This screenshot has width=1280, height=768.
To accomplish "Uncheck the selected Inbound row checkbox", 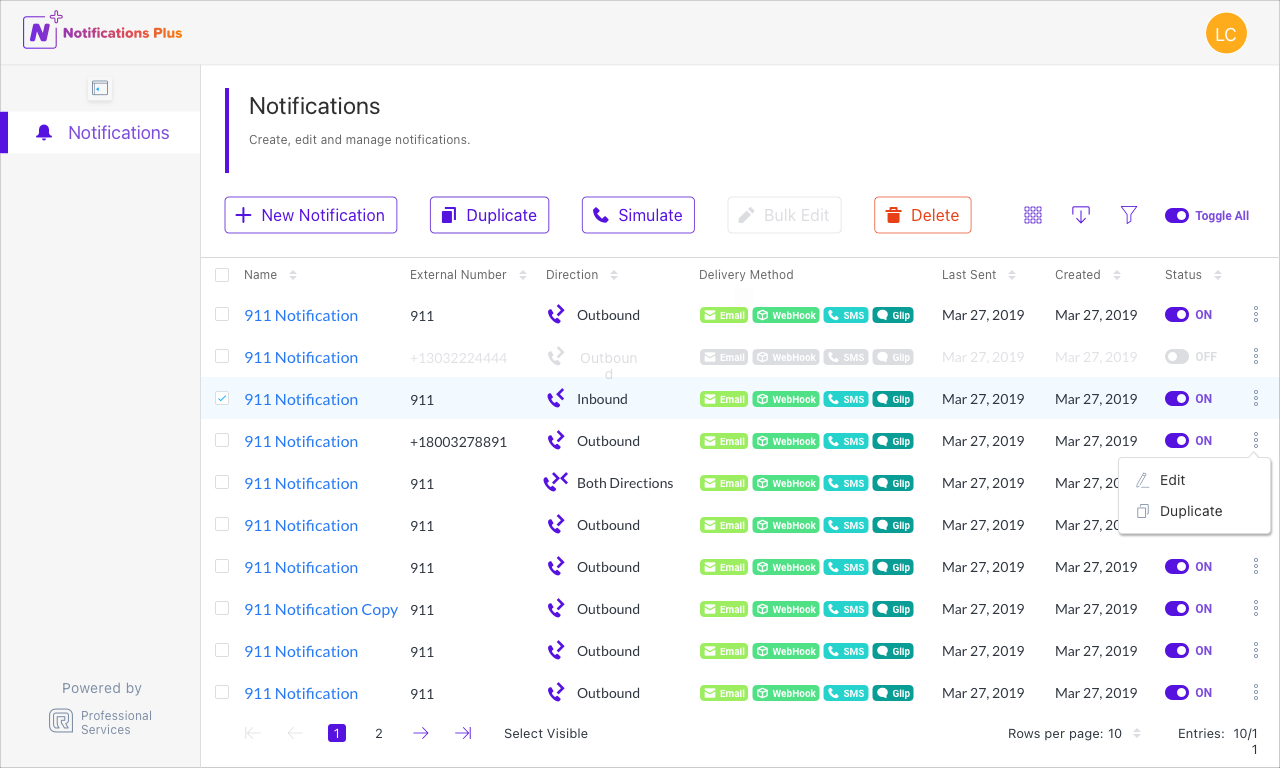I will 222,398.
